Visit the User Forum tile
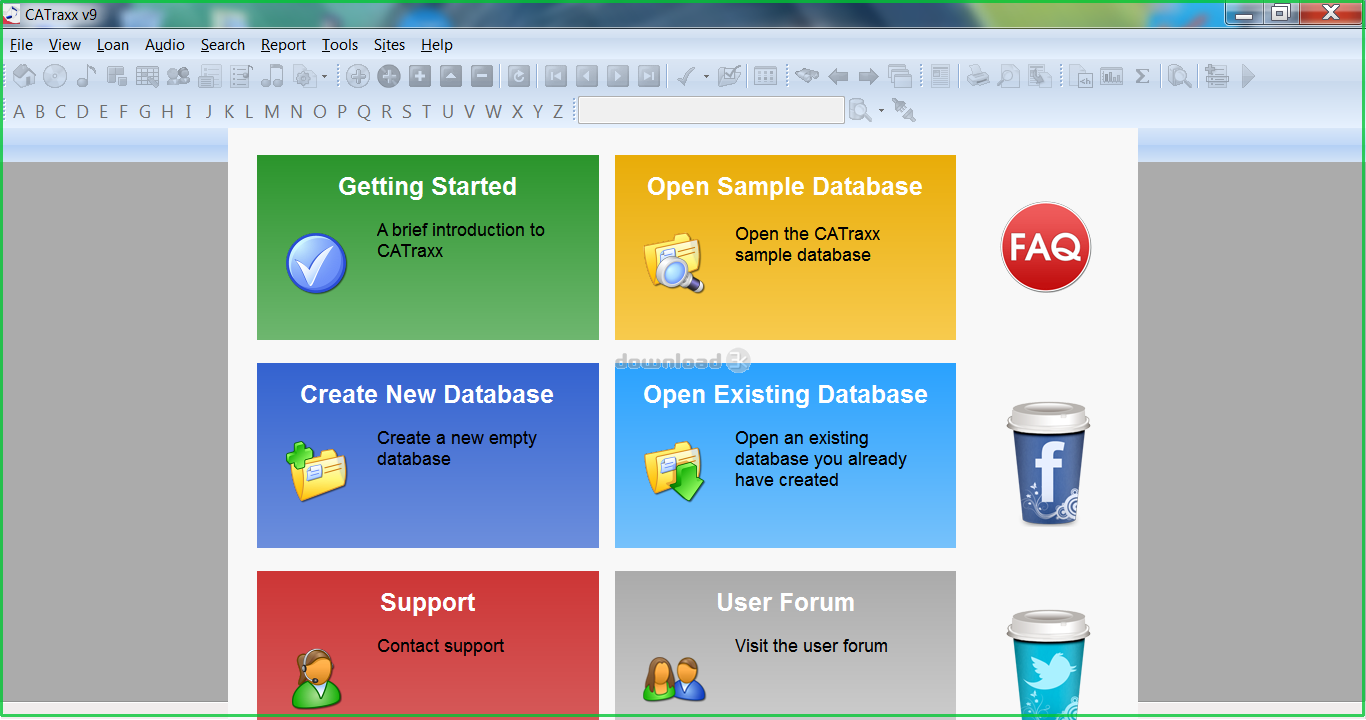The height and width of the screenshot is (720, 1366). (785, 645)
